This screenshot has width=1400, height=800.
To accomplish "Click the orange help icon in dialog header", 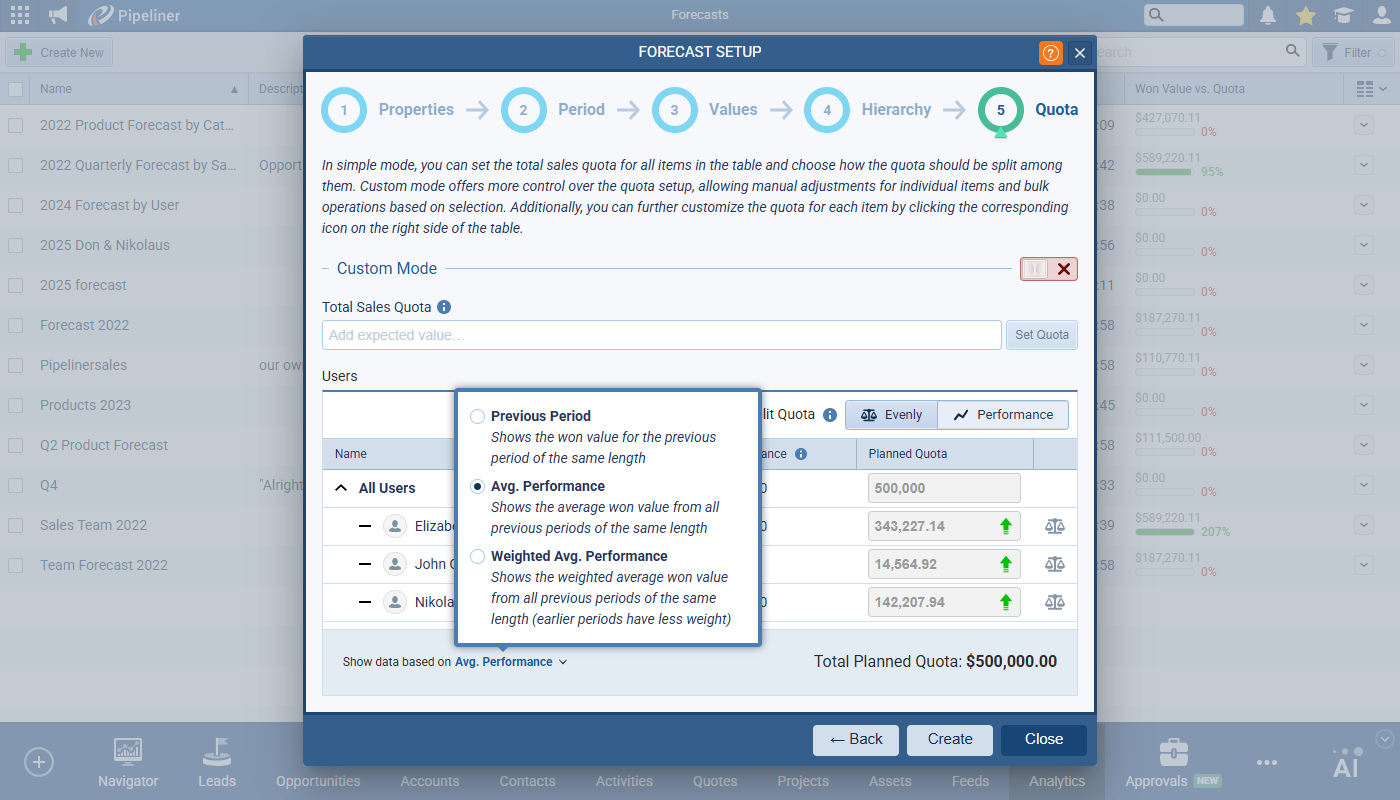I will 1050,53.
